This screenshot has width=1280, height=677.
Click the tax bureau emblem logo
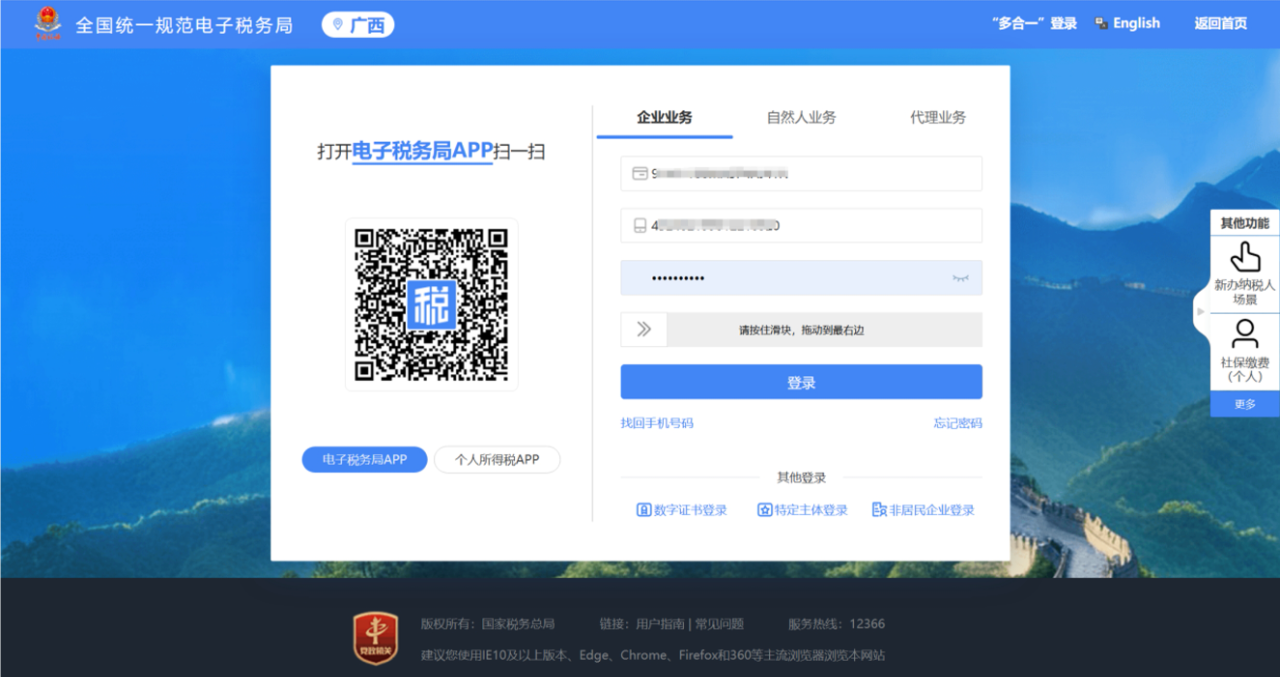click(47, 24)
